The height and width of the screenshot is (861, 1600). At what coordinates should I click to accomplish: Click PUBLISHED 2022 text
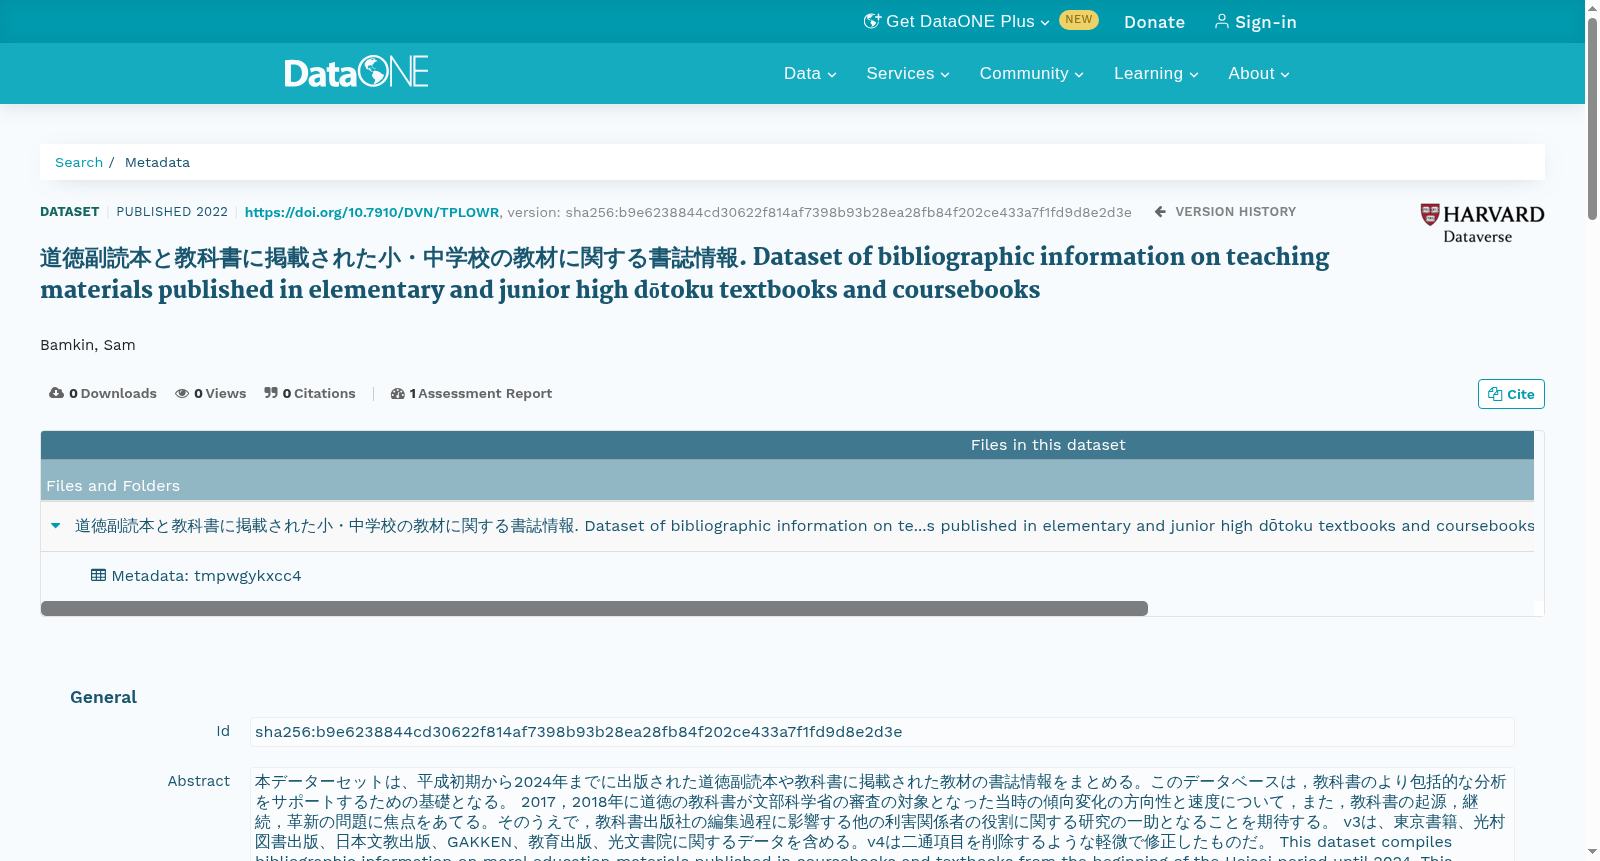[172, 212]
